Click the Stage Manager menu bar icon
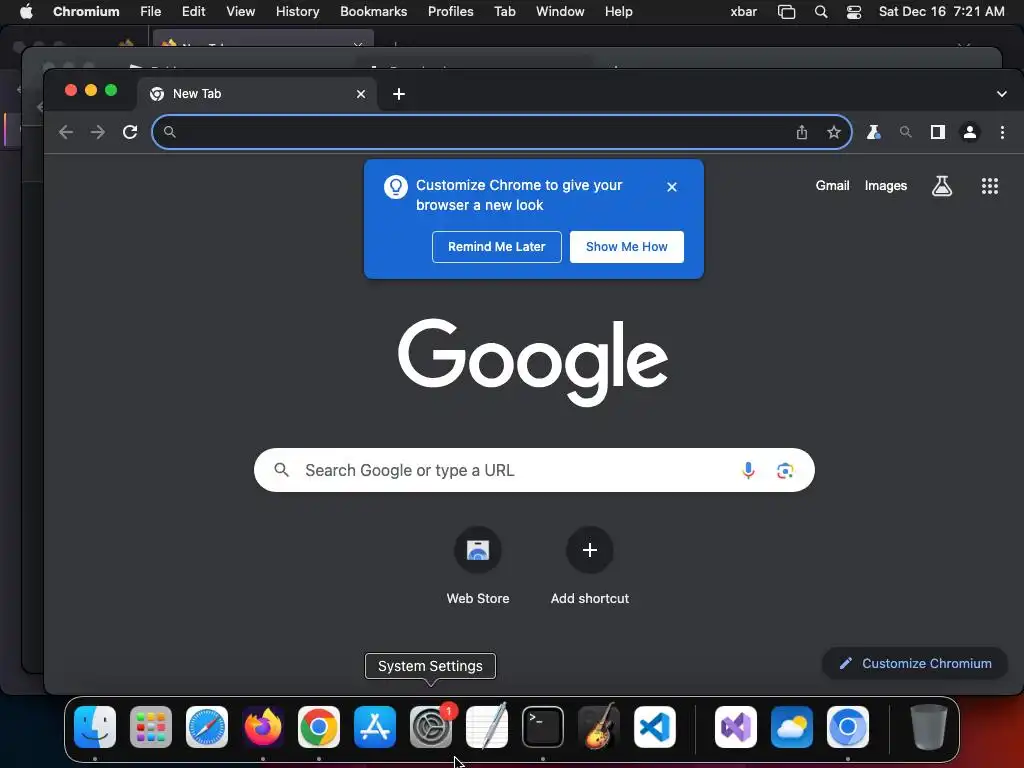This screenshot has width=1024, height=768. click(x=786, y=12)
